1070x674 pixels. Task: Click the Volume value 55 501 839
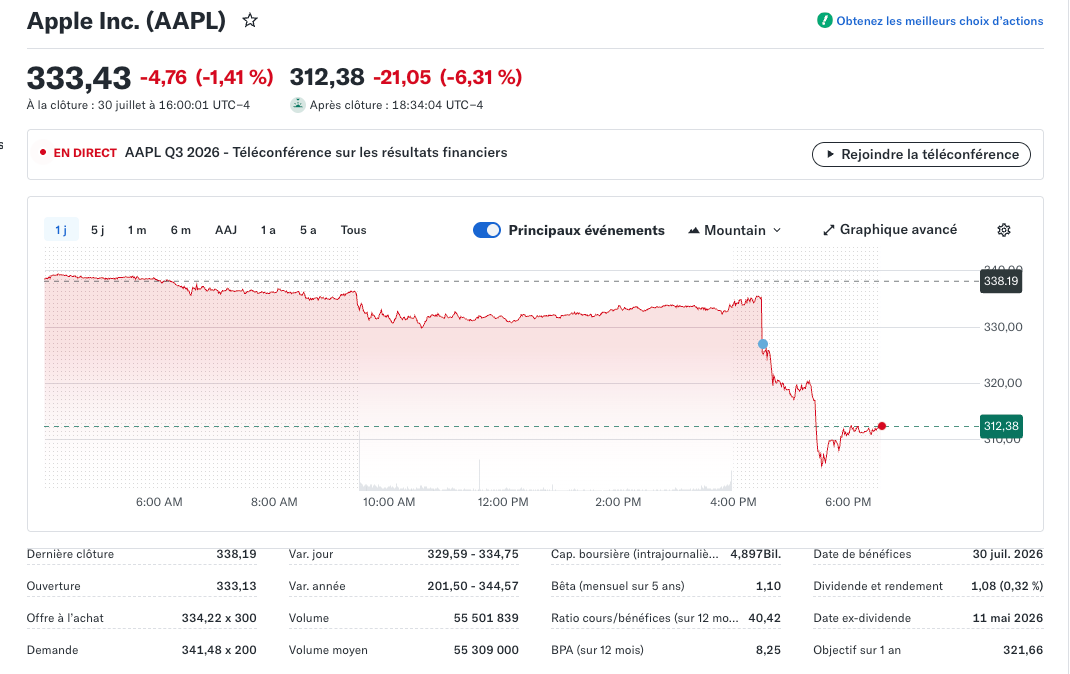(486, 618)
